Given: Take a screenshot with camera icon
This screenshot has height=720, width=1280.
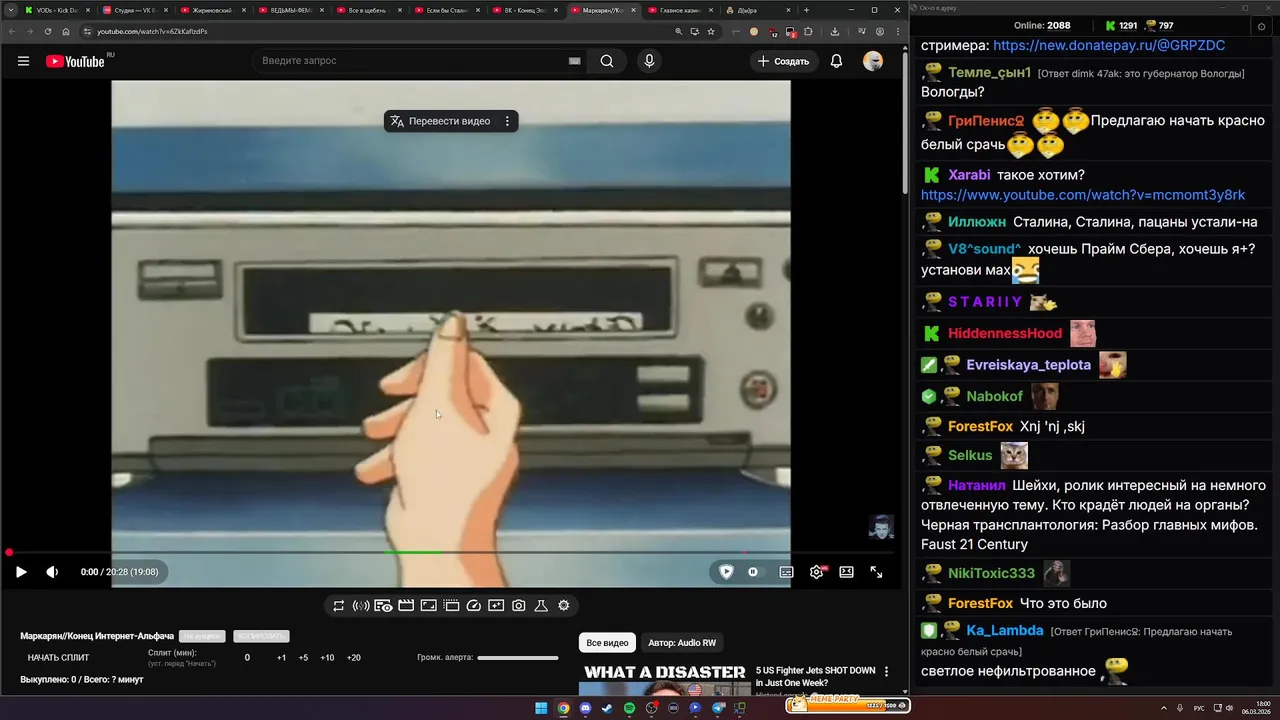Looking at the screenshot, I should (x=519, y=606).
